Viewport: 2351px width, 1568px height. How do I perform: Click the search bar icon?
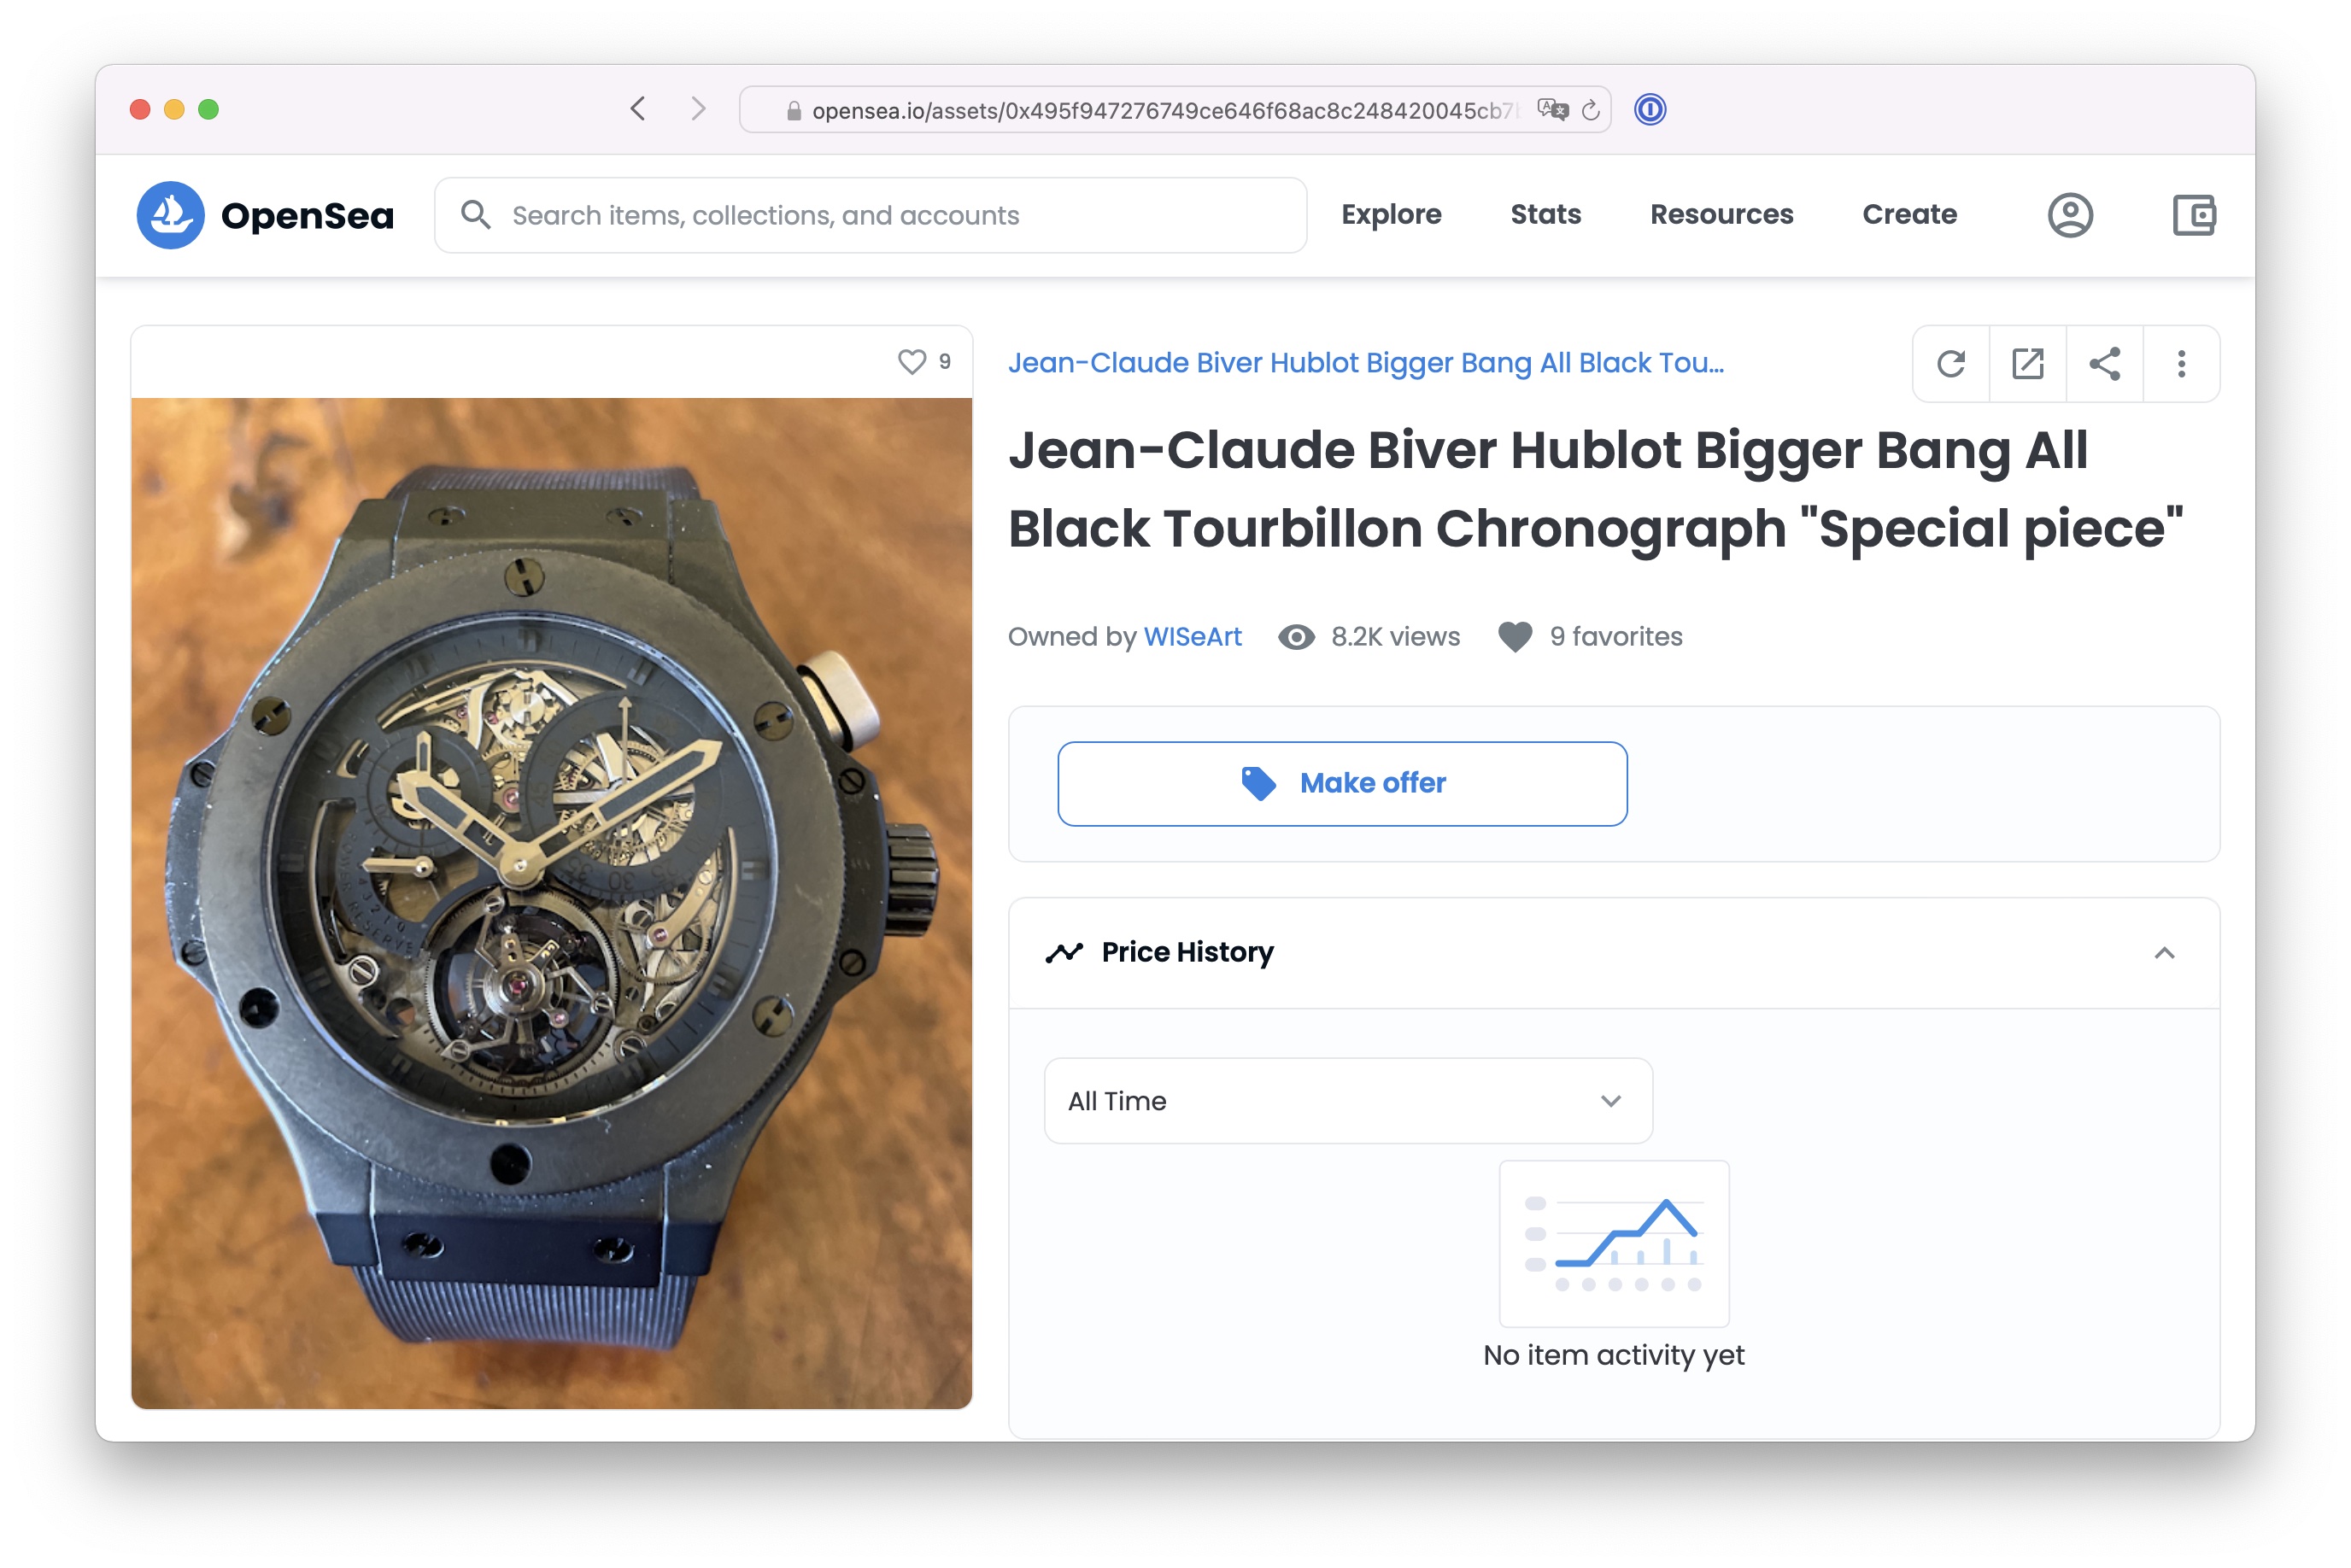tap(476, 214)
